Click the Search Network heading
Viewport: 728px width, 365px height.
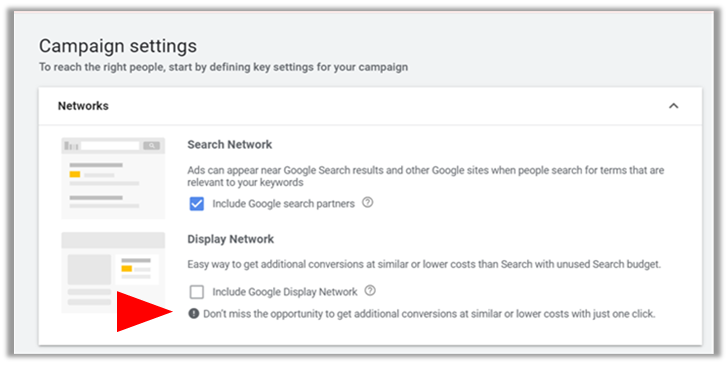point(230,144)
